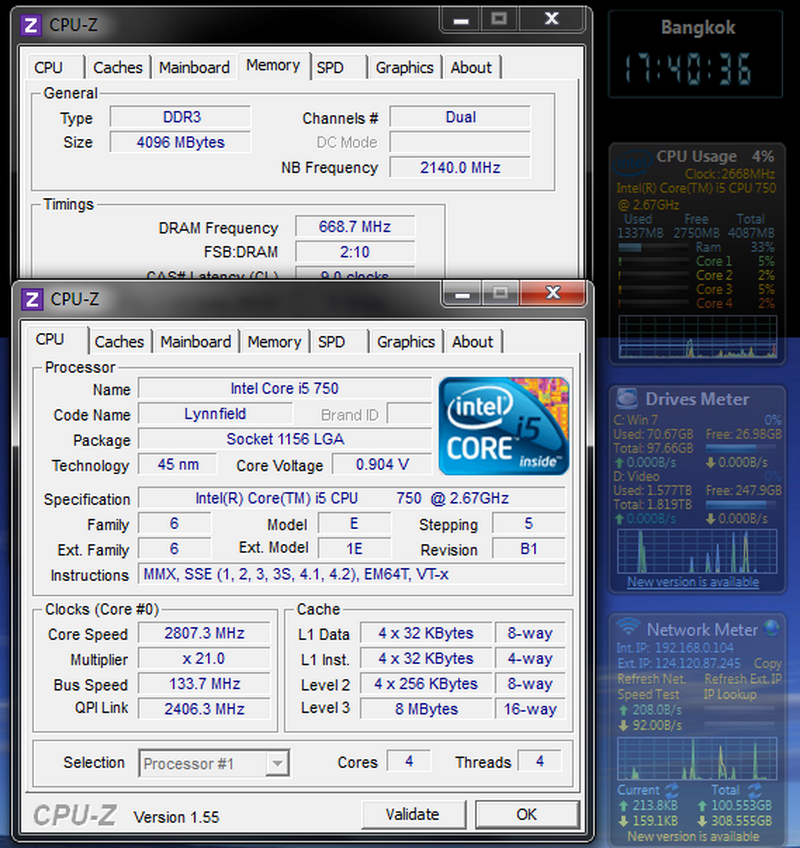Open About tab in the back Memory window
This screenshot has height=848, width=800.
472,68
